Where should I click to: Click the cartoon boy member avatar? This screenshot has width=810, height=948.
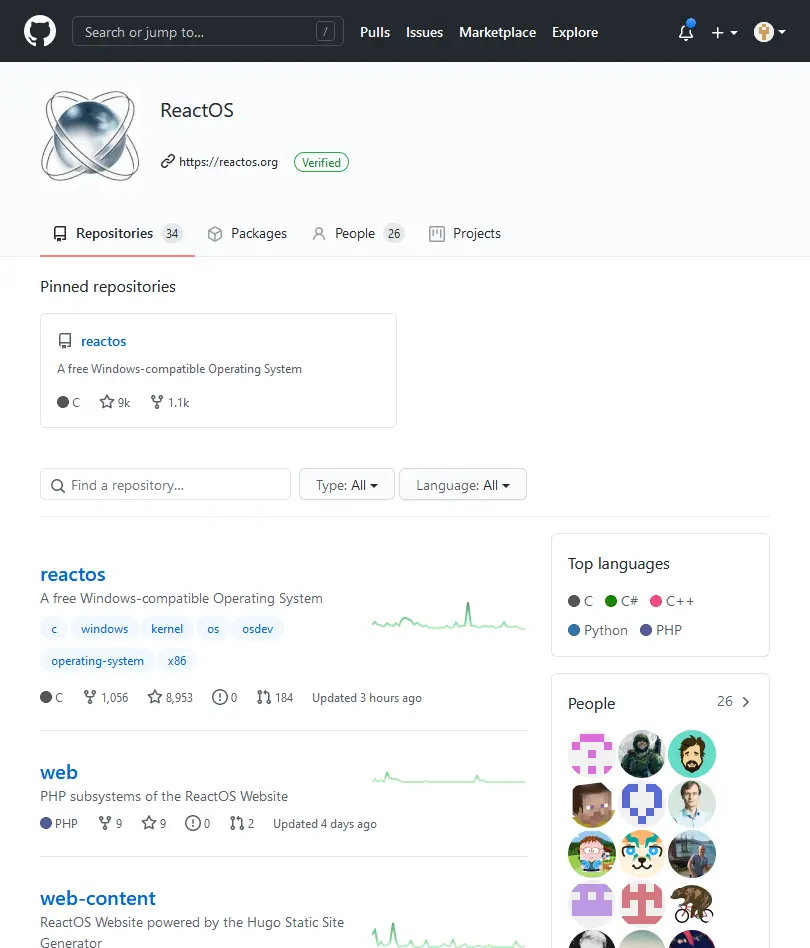592,854
